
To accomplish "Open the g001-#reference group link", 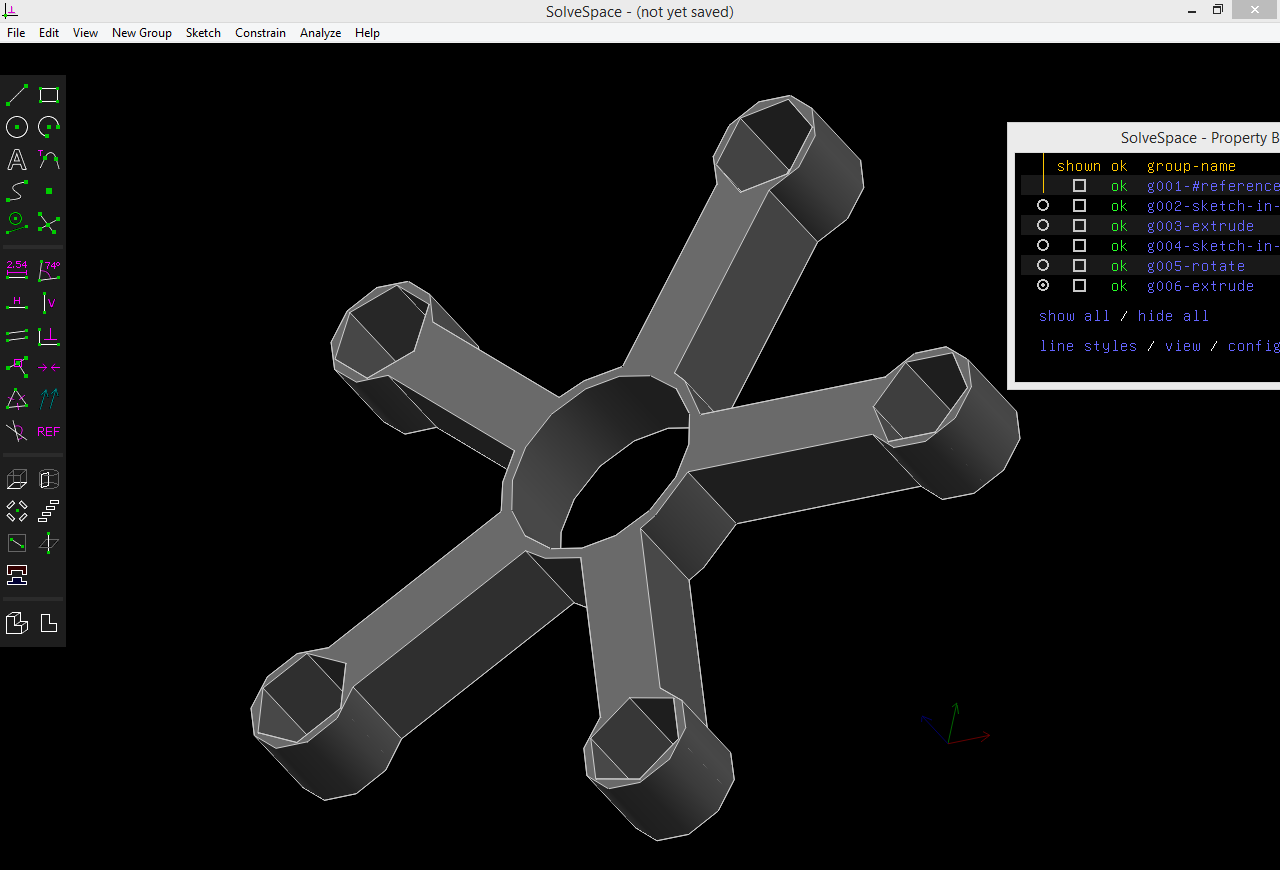I will click(1213, 186).
